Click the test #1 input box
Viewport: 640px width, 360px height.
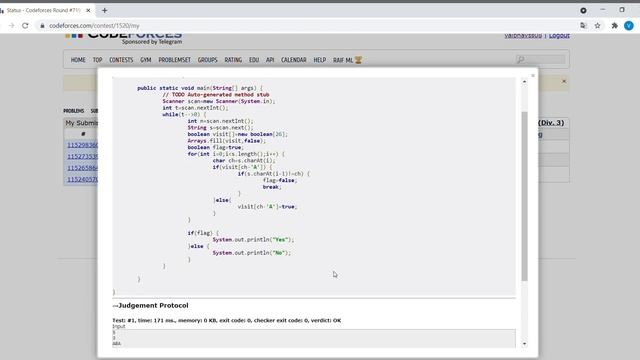click(x=314, y=338)
